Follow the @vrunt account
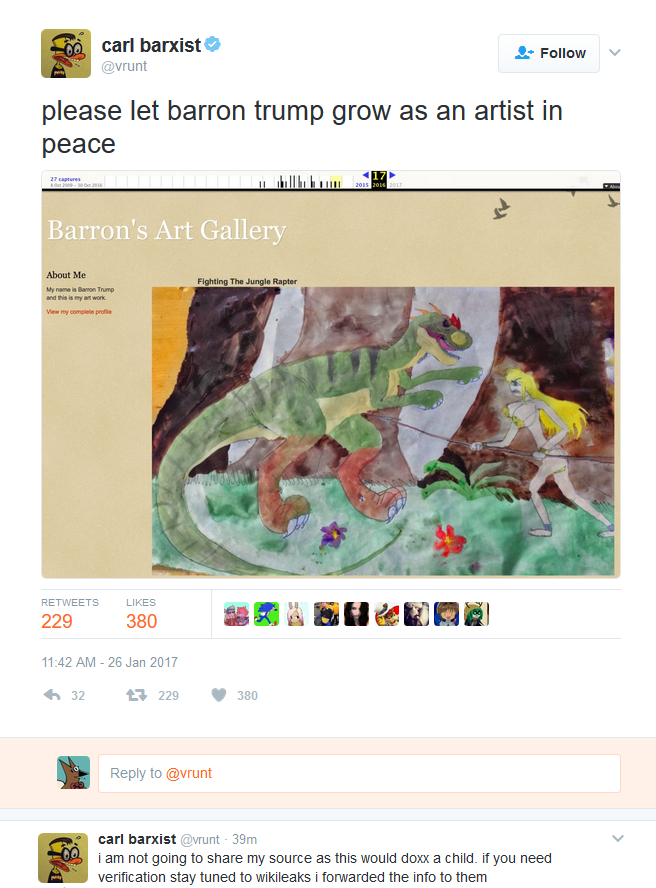 (548, 53)
